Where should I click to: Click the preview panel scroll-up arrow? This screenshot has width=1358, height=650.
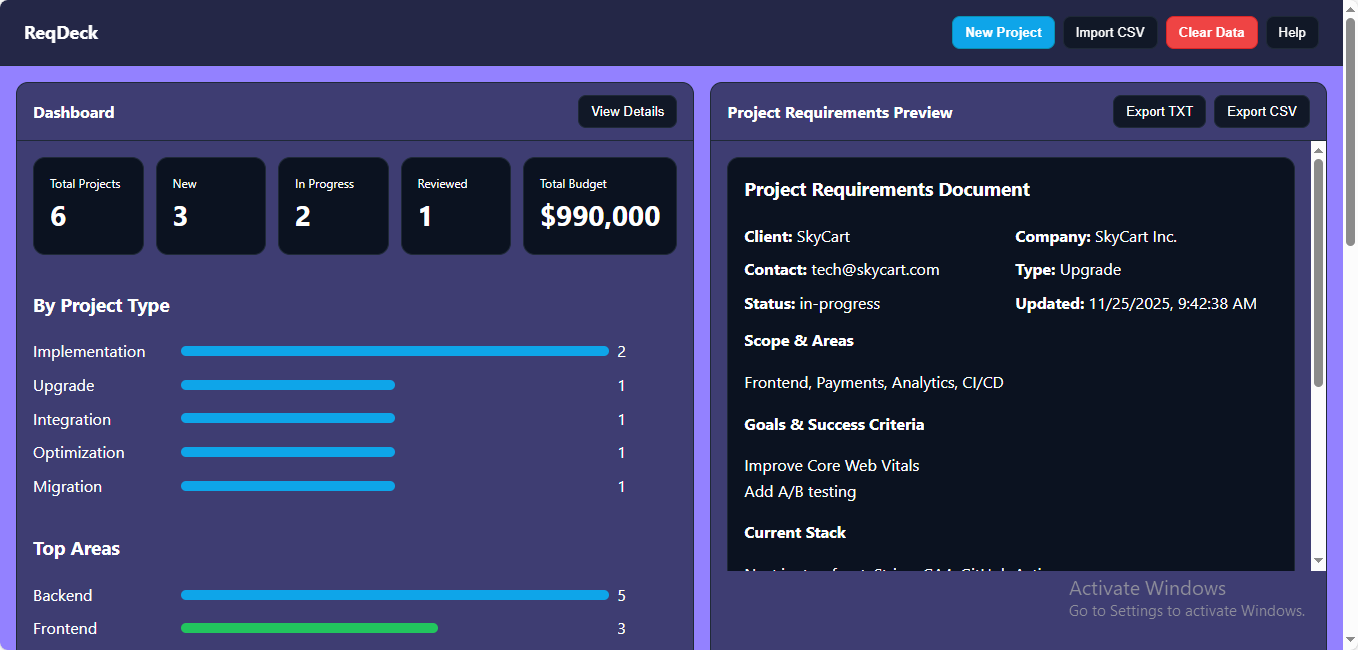tap(1318, 150)
